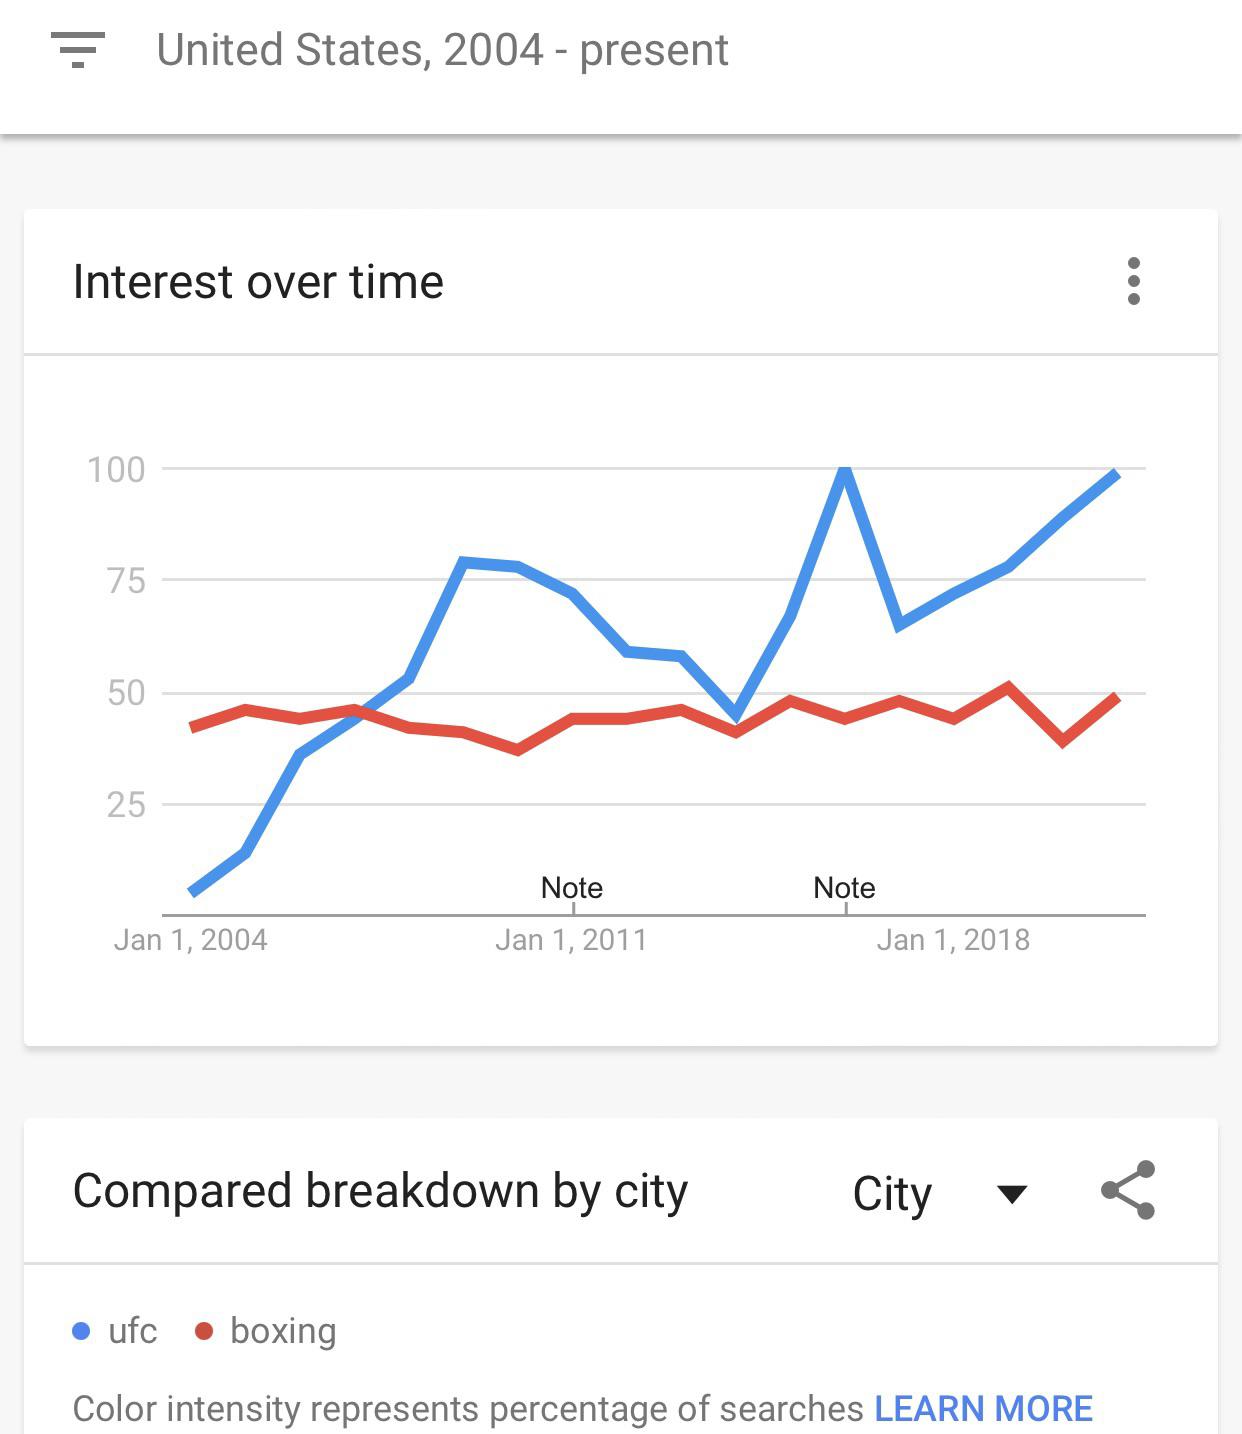Select the boxing line starting point in 2004
The height and width of the screenshot is (1434, 1242).
[x=192, y=727]
